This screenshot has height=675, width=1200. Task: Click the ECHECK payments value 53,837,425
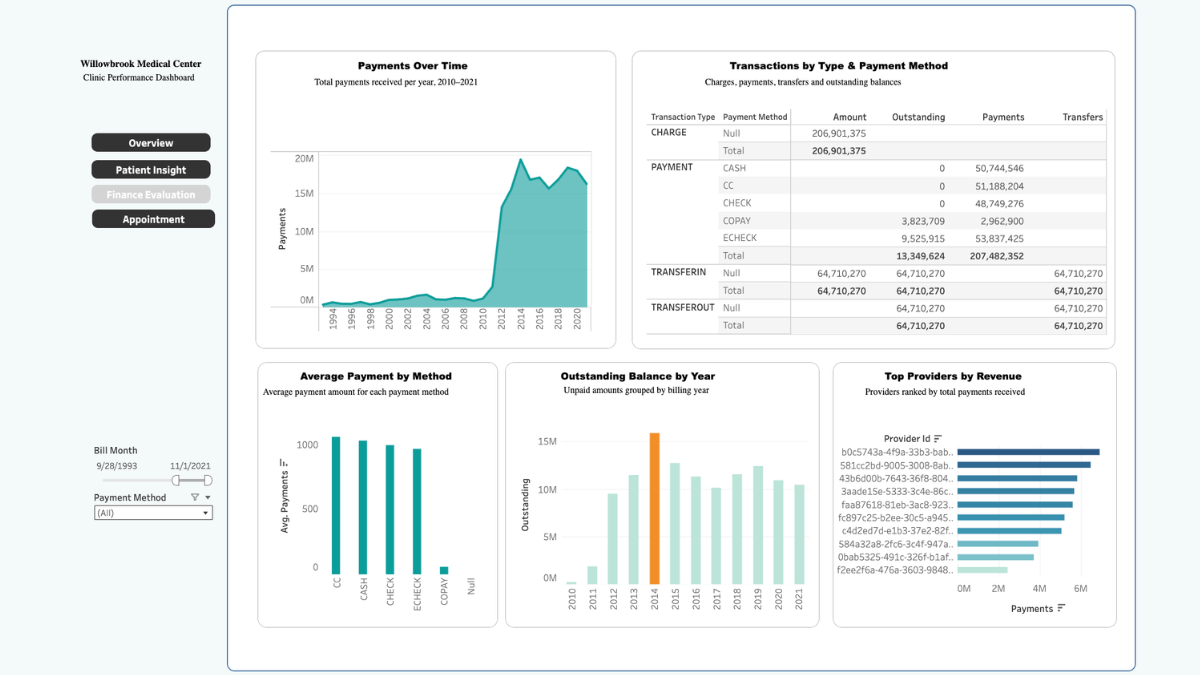(x=998, y=238)
